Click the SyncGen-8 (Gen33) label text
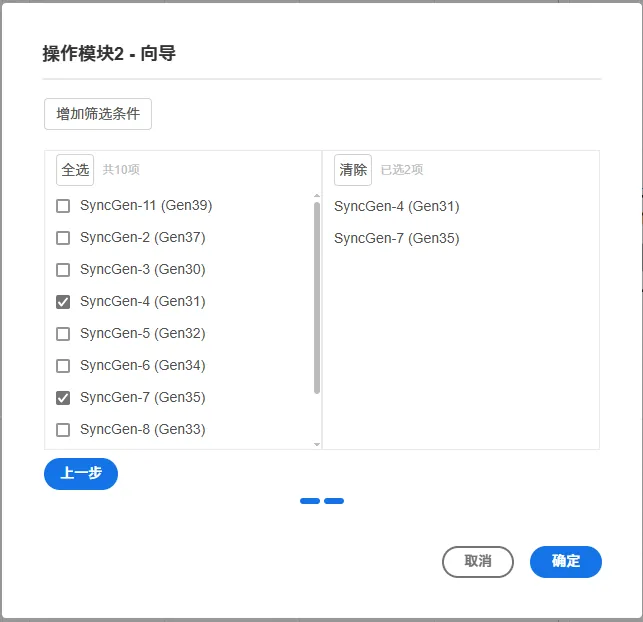This screenshot has height=622, width=643. coord(143,429)
